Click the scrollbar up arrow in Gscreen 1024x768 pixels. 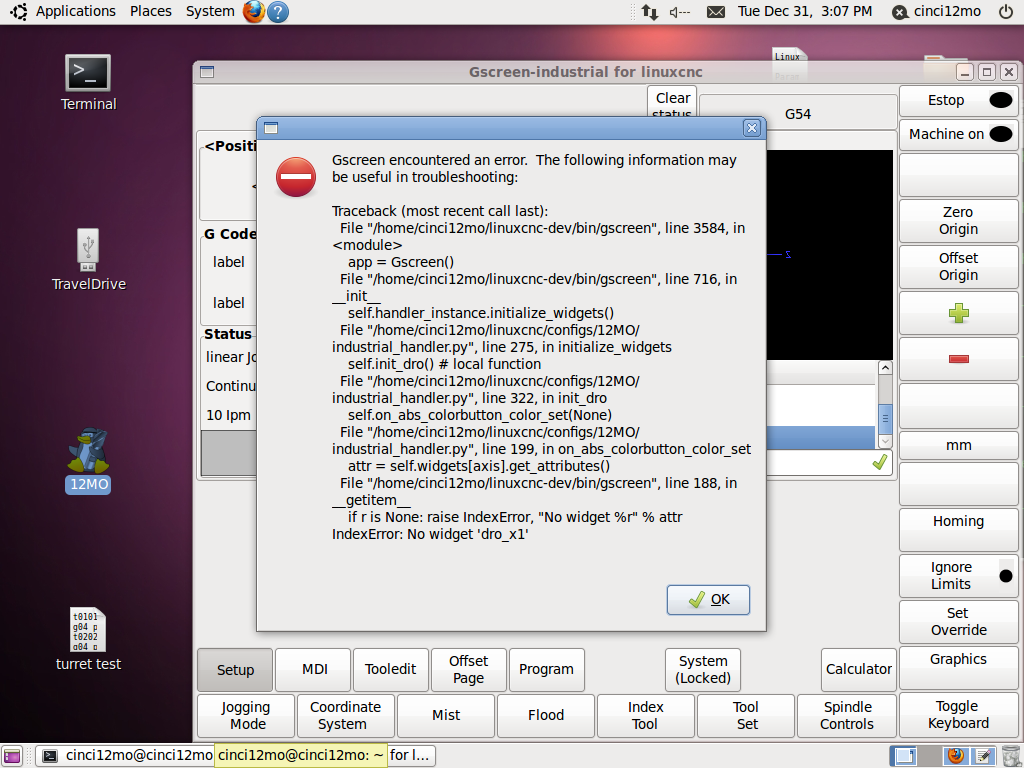[x=885, y=368]
